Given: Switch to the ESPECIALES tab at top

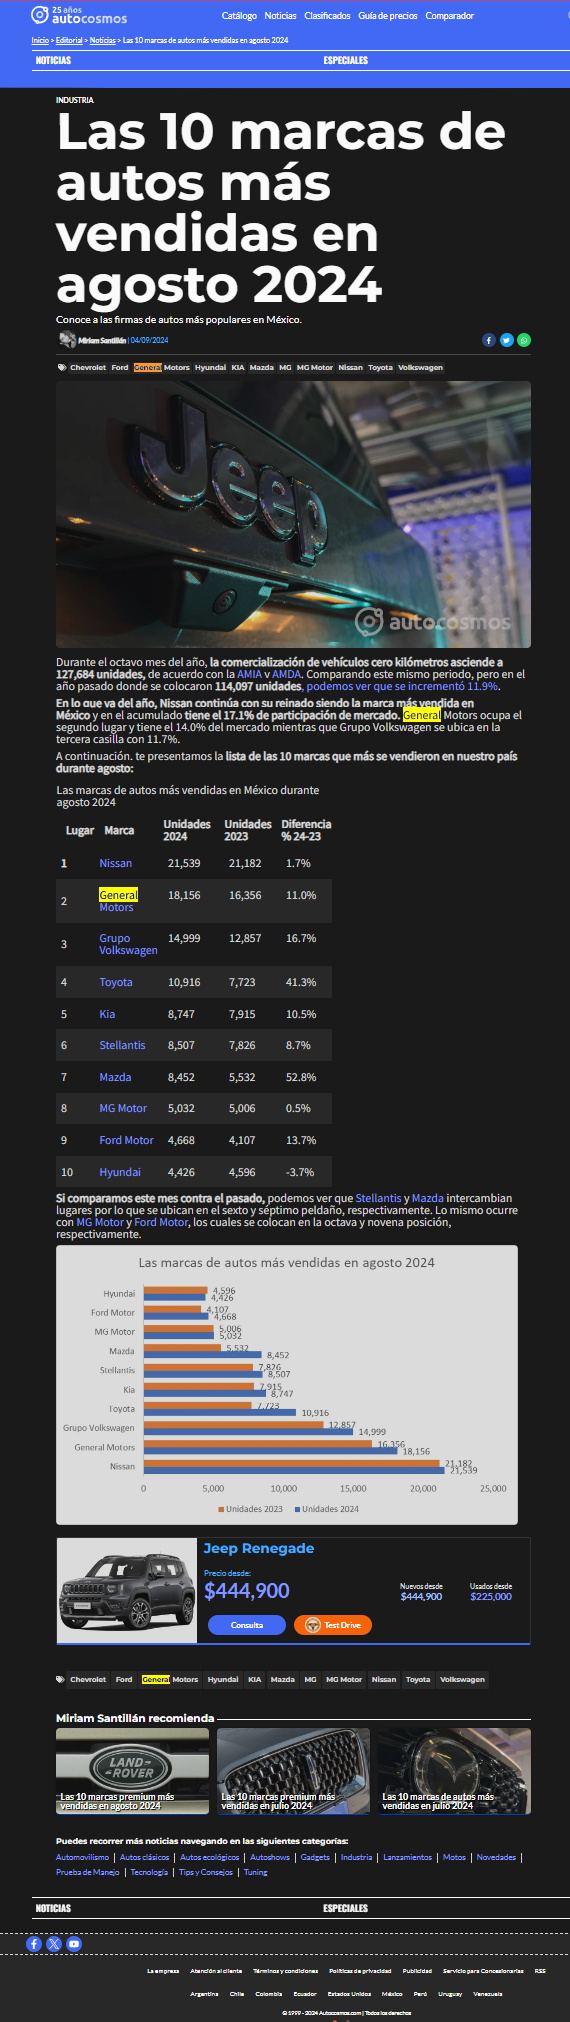Looking at the screenshot, I should [346, 61].
